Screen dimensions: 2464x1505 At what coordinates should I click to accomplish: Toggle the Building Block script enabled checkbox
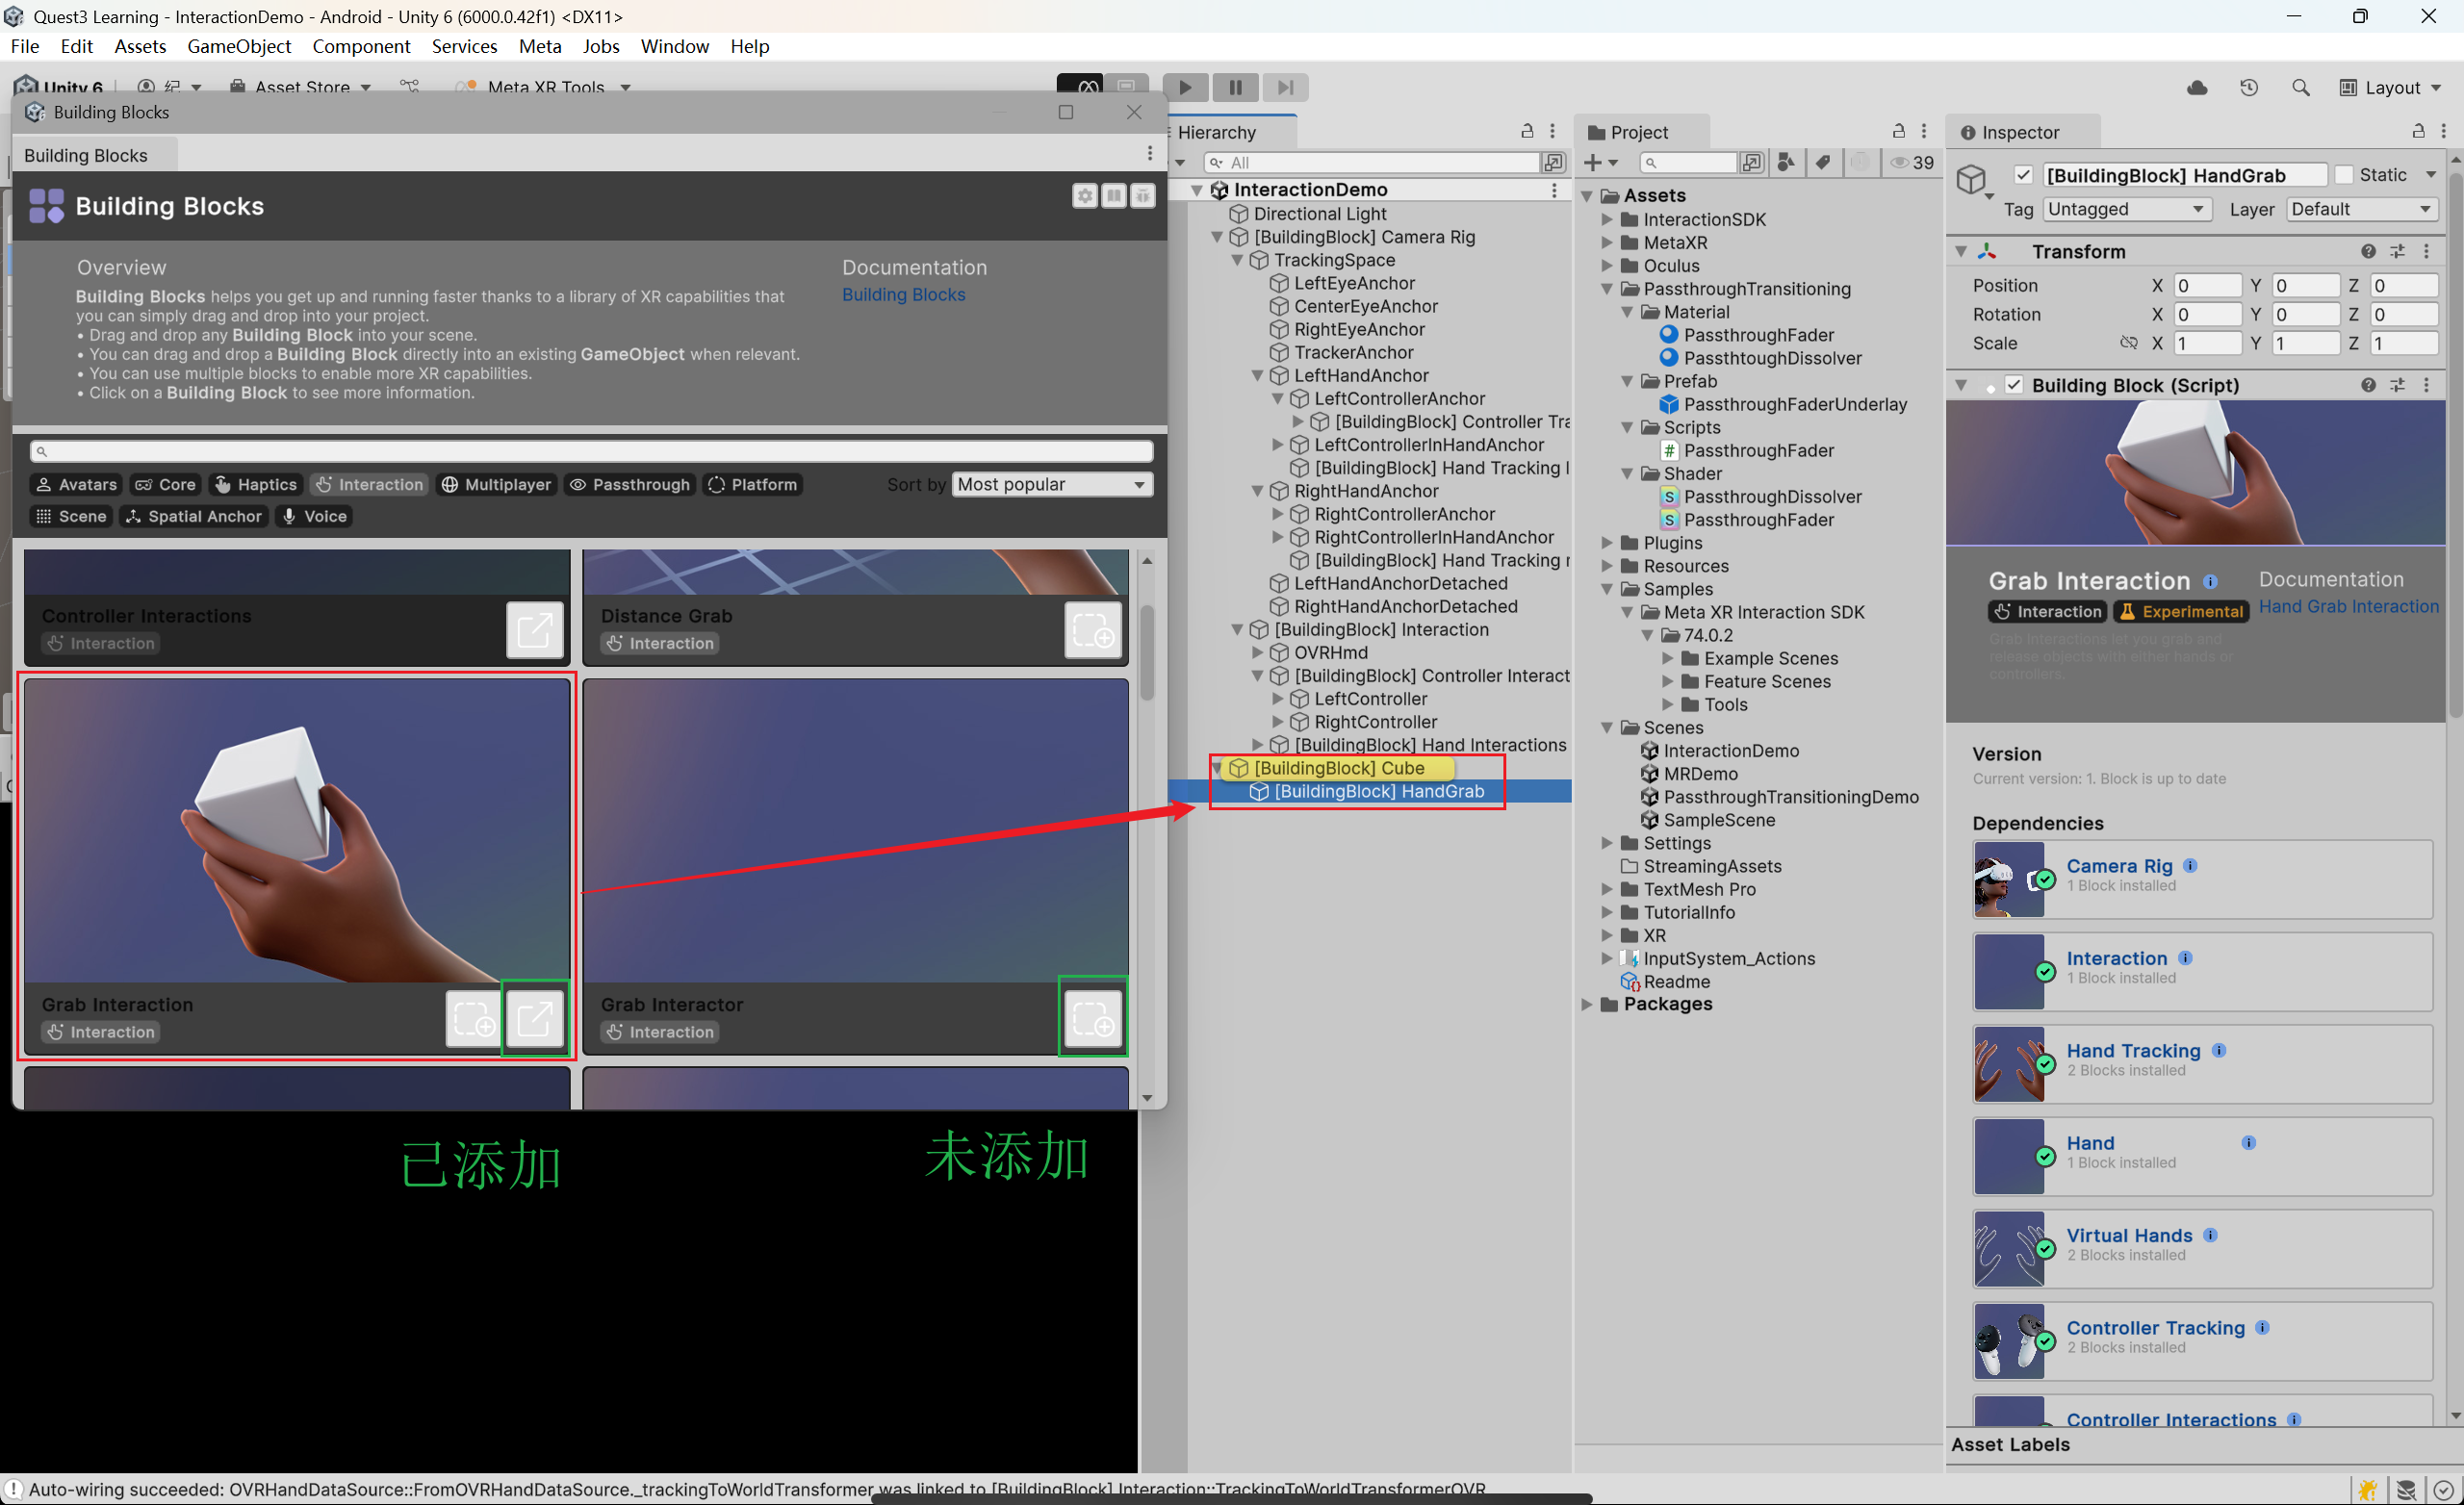click(x=2013, y=386)
